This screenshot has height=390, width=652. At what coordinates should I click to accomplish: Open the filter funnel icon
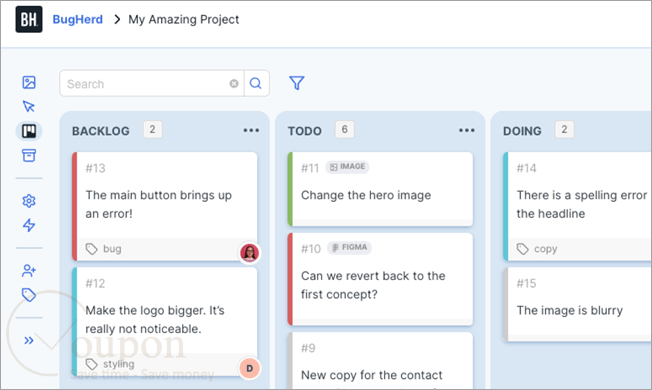tap(296, 83)
